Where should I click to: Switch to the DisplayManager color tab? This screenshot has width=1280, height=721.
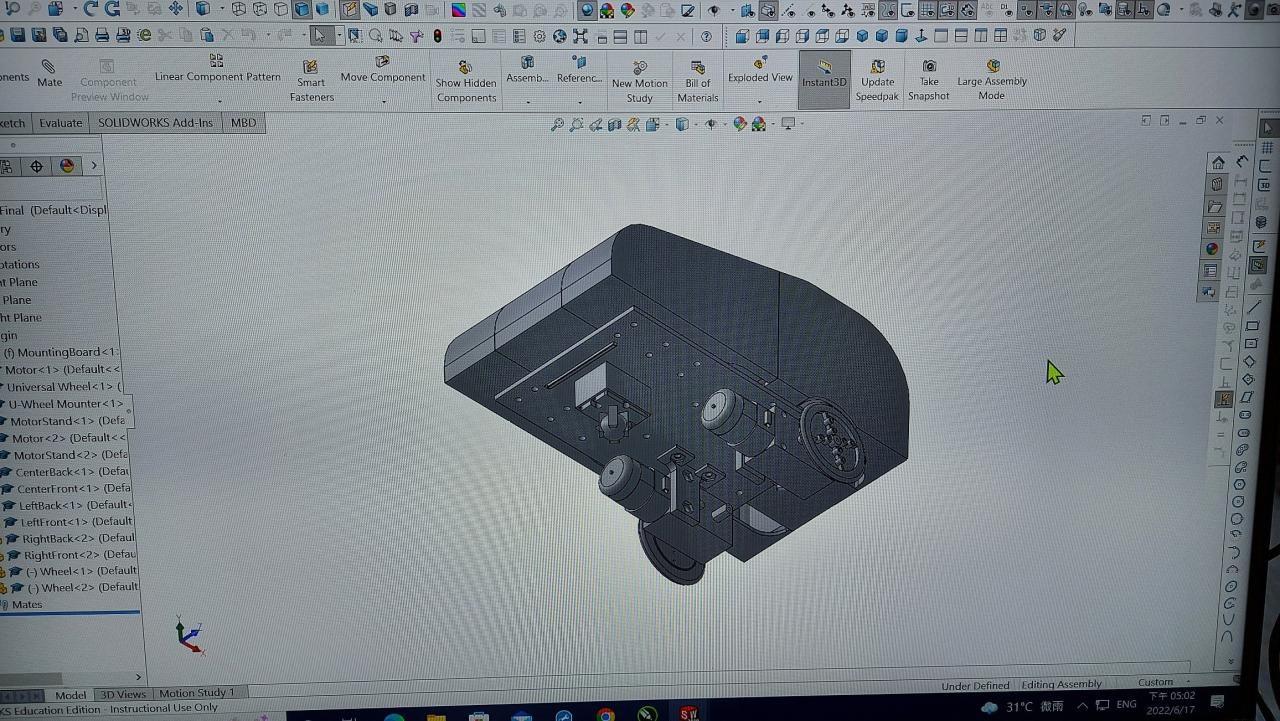click(x=67, y=166)
